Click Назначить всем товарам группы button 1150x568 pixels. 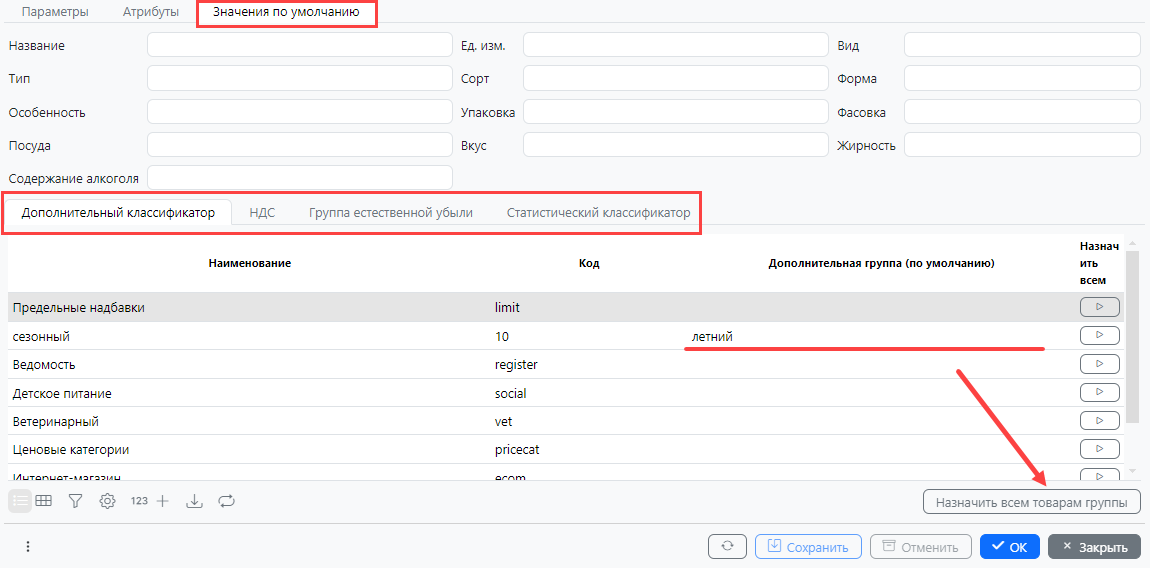(x=1031, y=502)
